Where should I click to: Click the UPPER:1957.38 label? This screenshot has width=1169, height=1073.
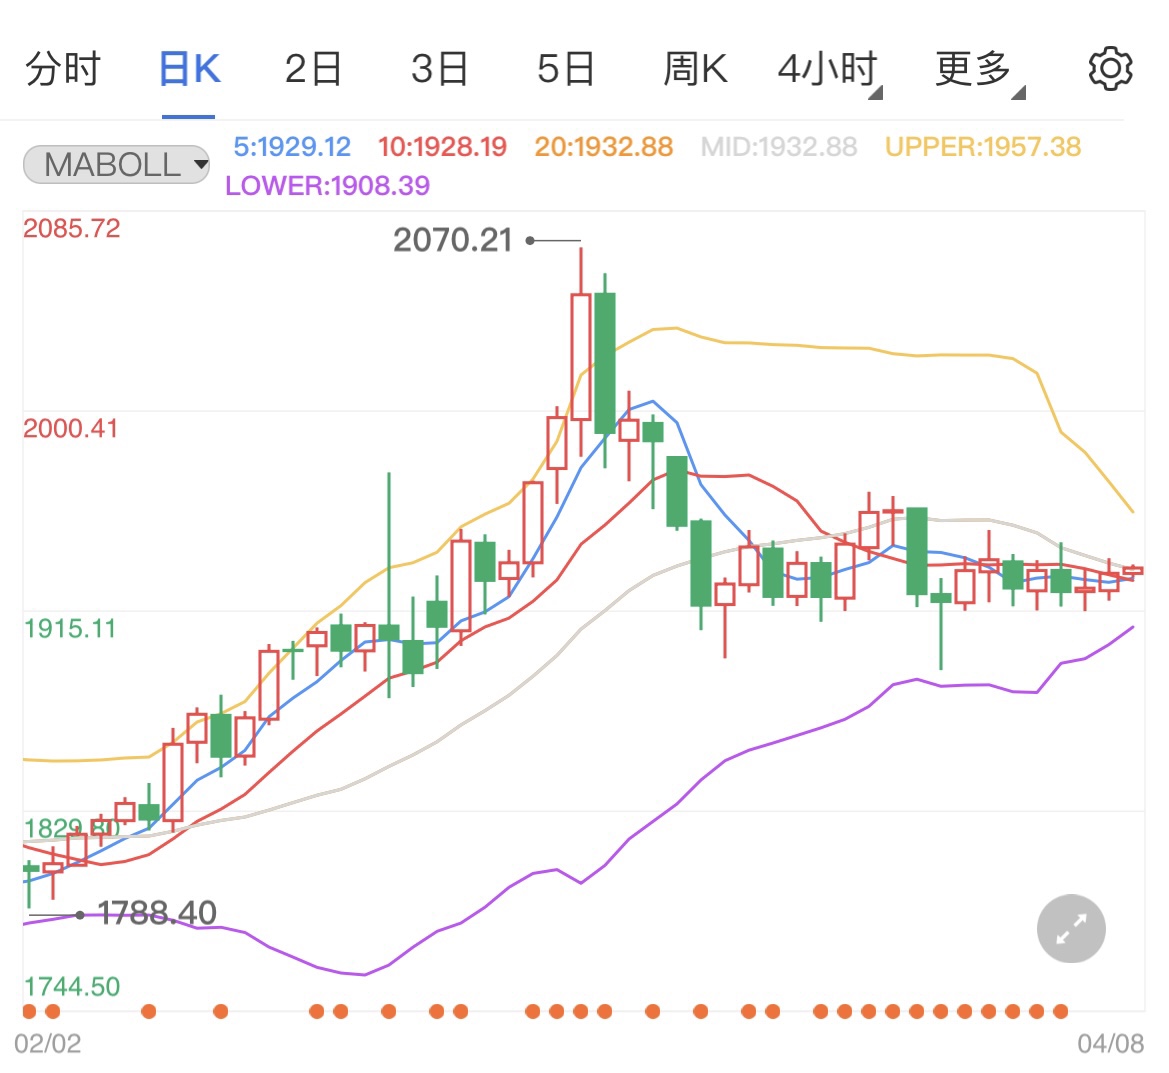[x=983, y=147]
